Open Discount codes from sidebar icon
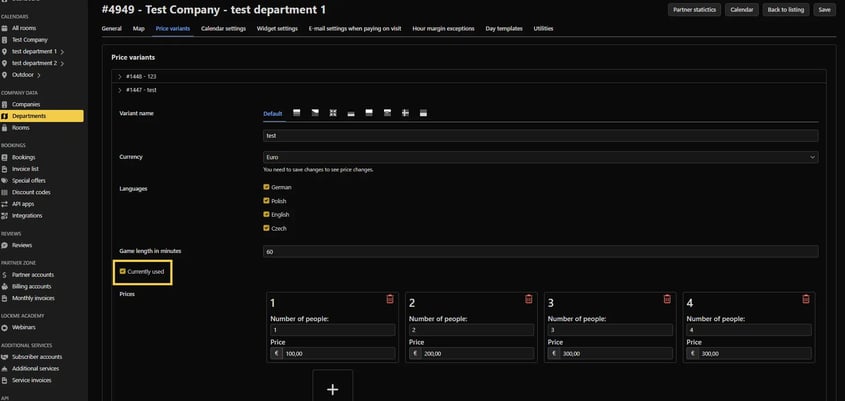This screenshot has width=845, height=401. [5, 192]
